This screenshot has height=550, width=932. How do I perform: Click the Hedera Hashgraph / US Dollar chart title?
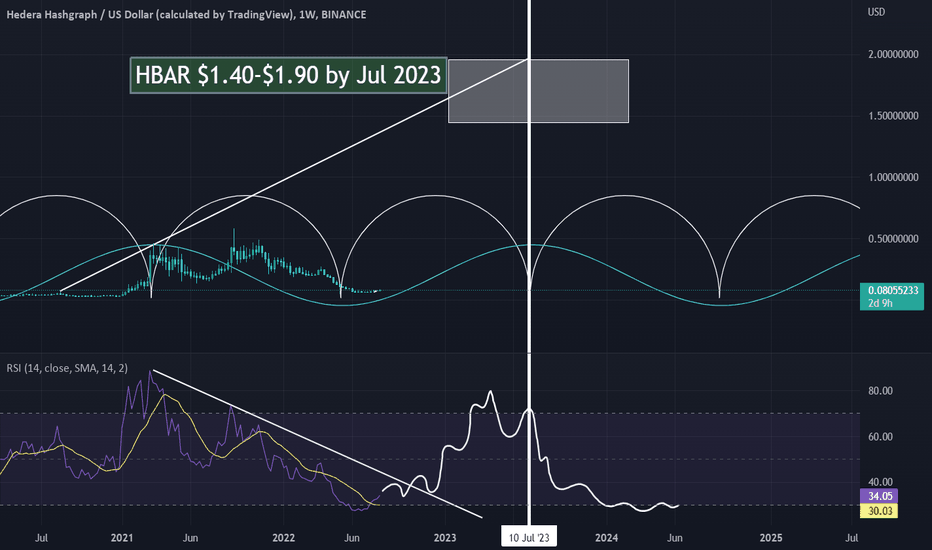(186, 15)
